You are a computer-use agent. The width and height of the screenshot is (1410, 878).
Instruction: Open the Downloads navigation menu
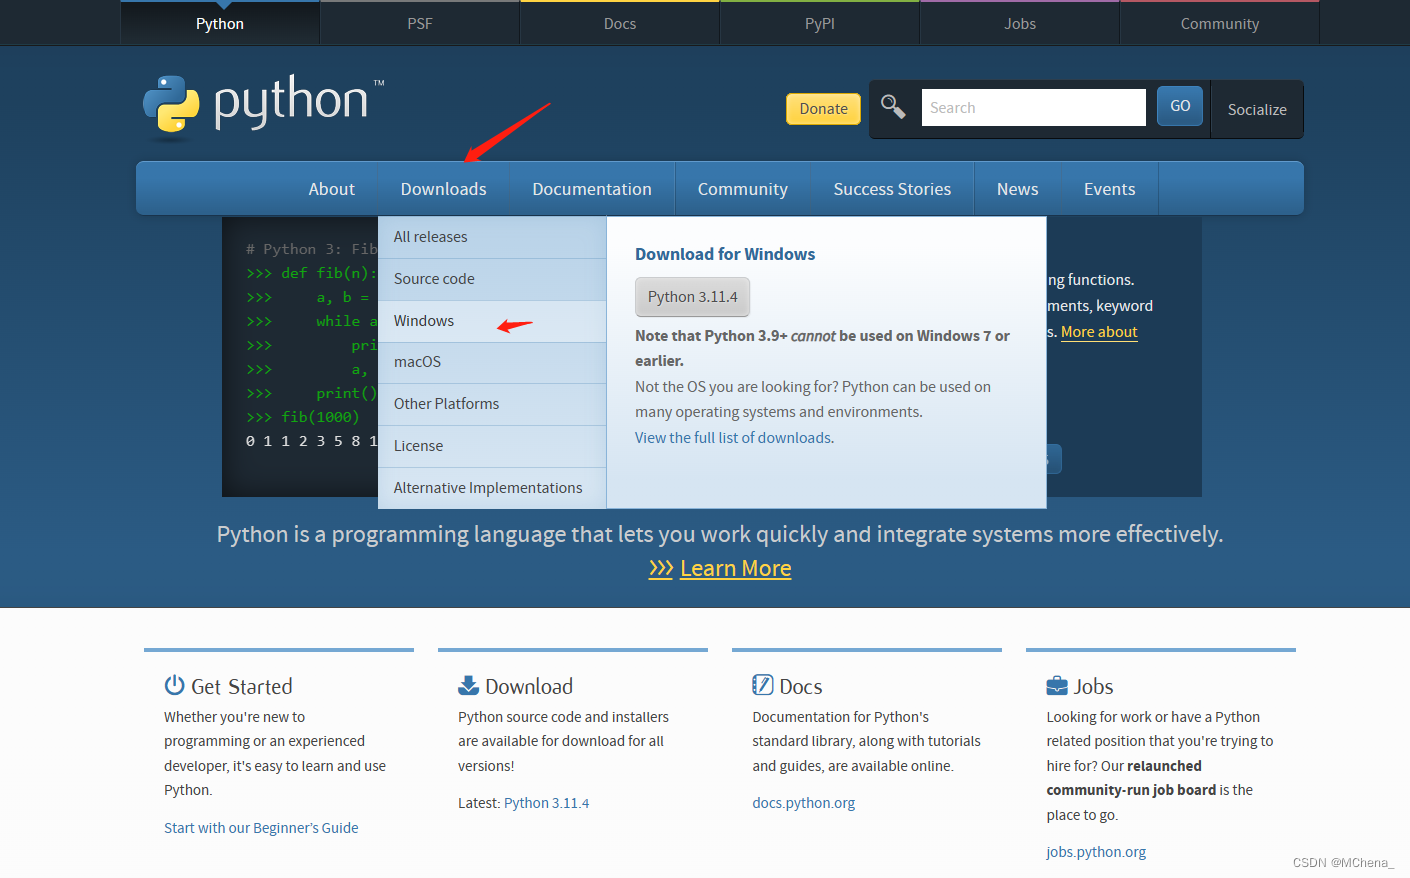[444, 189]
